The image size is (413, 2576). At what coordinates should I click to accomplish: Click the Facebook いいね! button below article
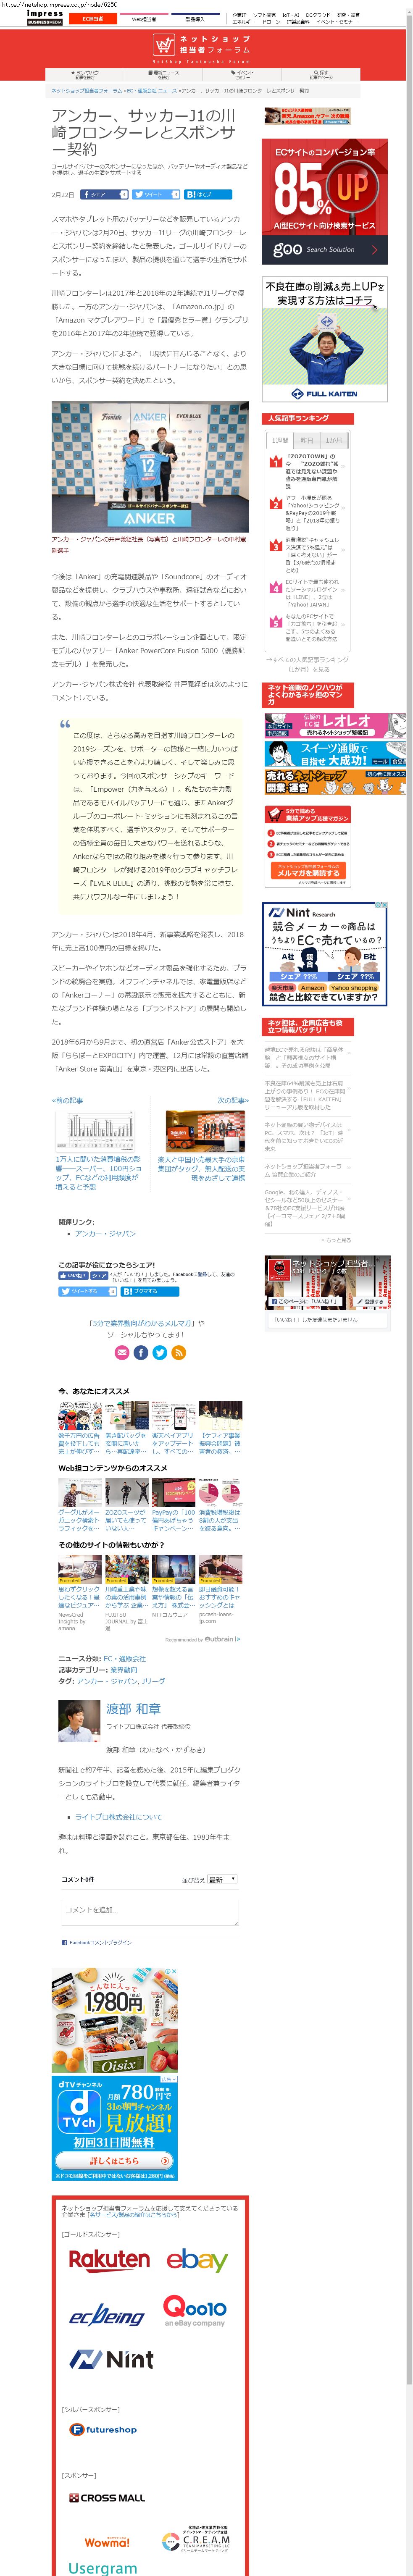(73, 1276)
